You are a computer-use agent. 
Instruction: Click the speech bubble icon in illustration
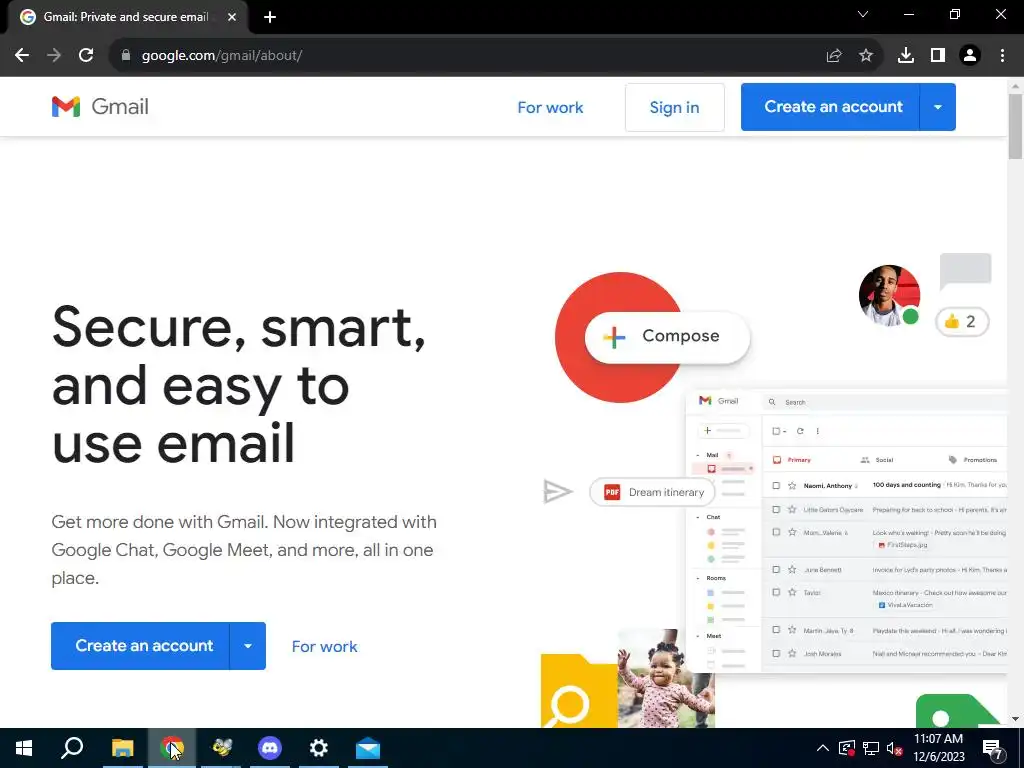click(965, 270)
